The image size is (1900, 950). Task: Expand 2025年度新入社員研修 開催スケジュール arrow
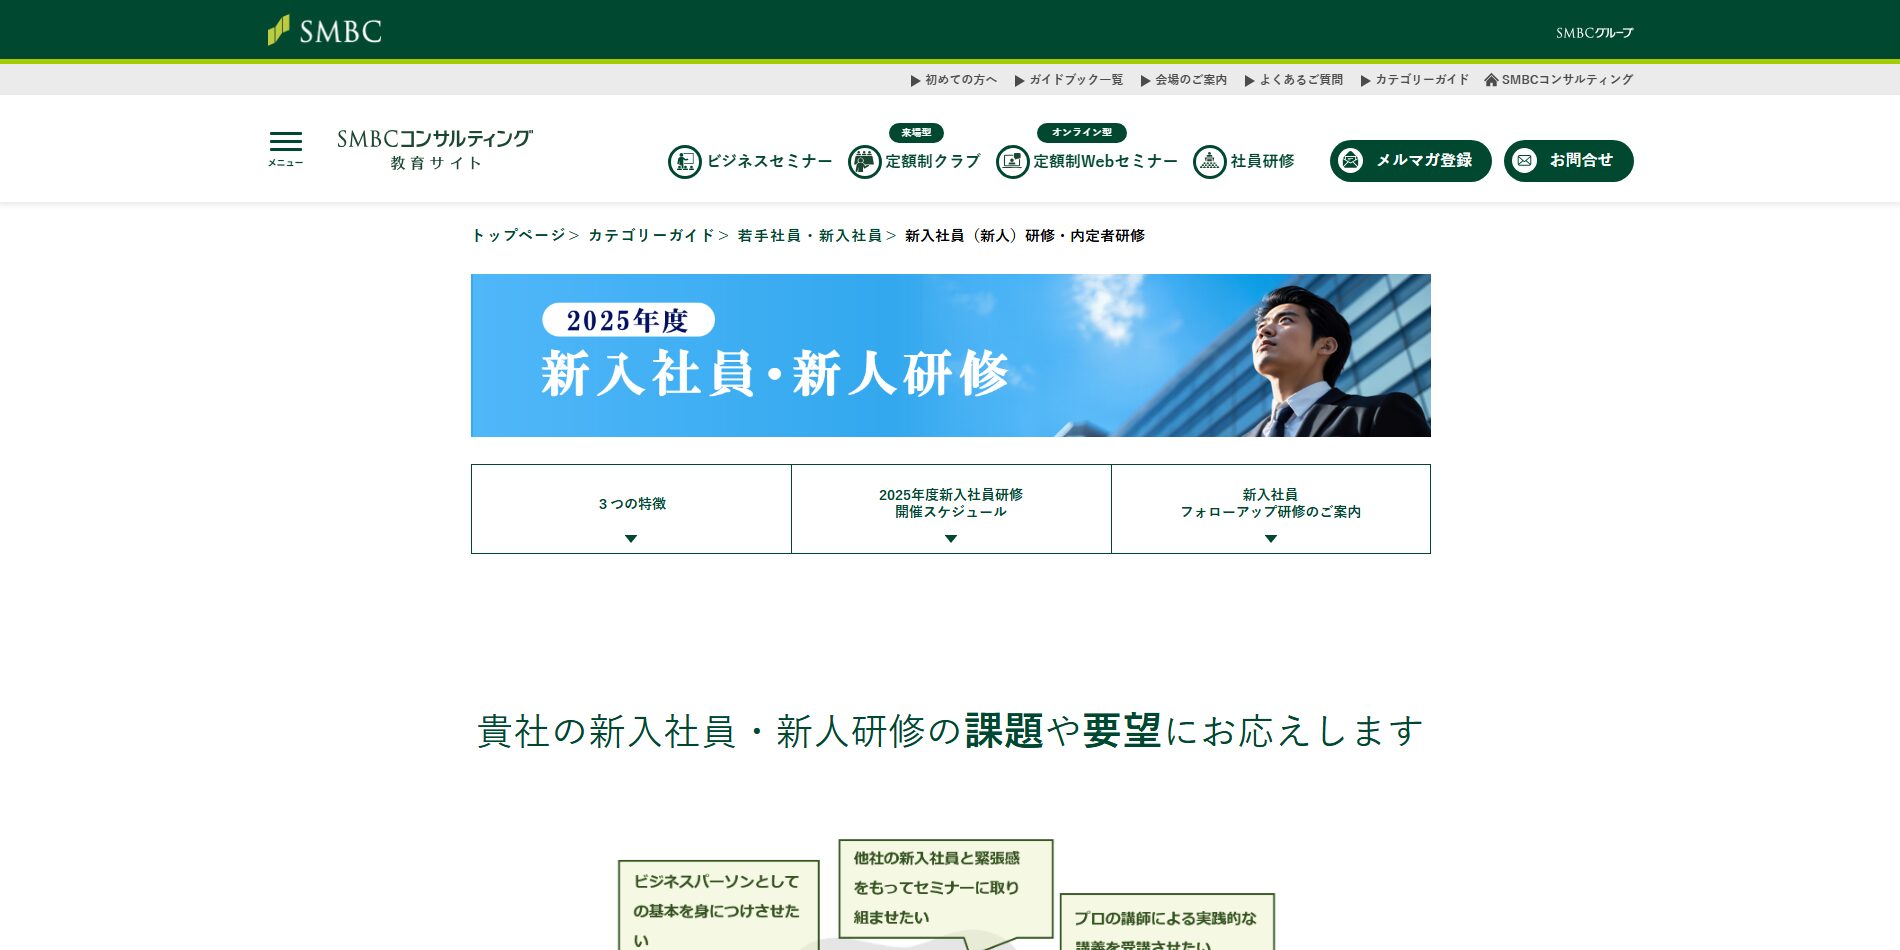coord(951,538)
